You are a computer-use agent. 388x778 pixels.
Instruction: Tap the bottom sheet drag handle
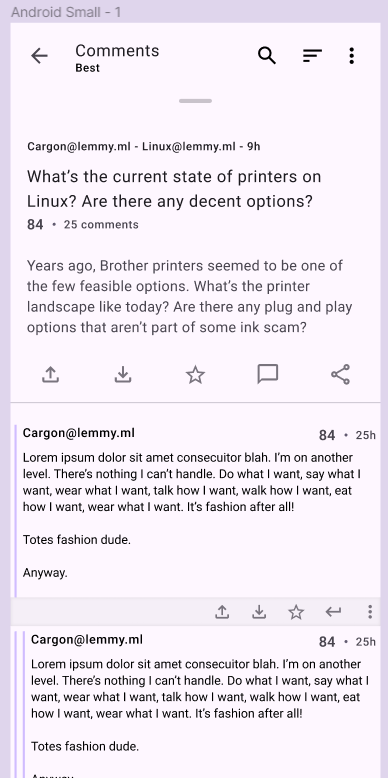[x=195, y=101]
